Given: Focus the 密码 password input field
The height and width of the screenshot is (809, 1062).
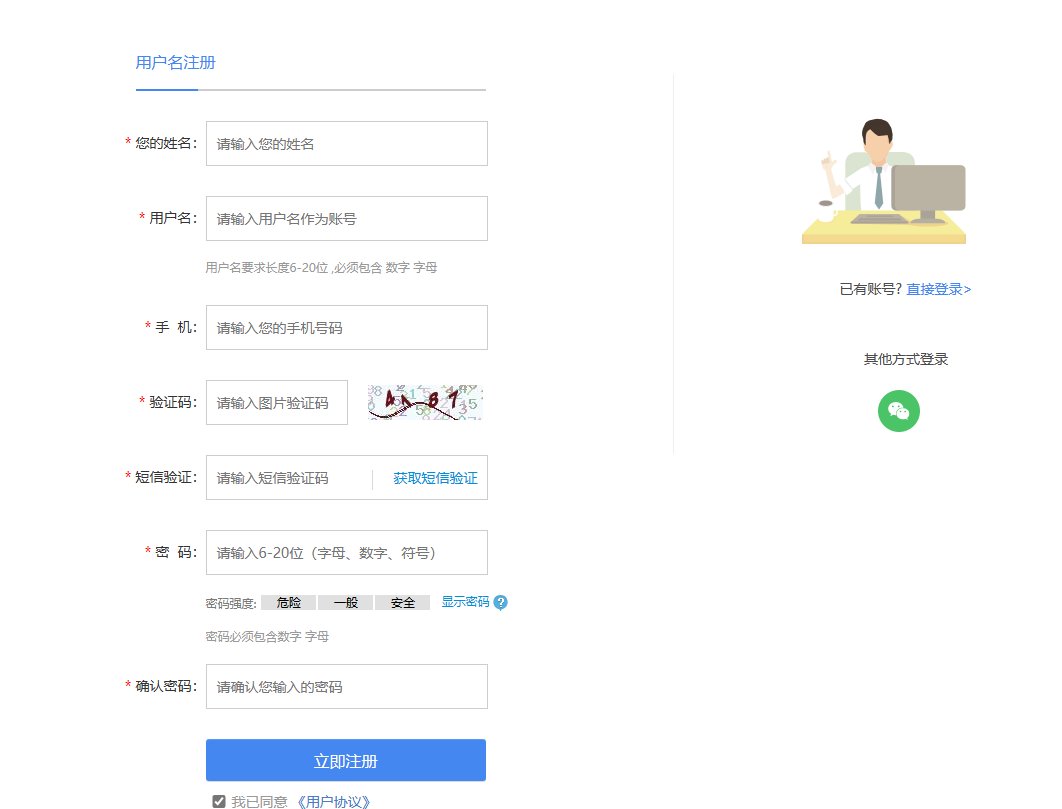Looking at the screenshot, I should 346,552.
